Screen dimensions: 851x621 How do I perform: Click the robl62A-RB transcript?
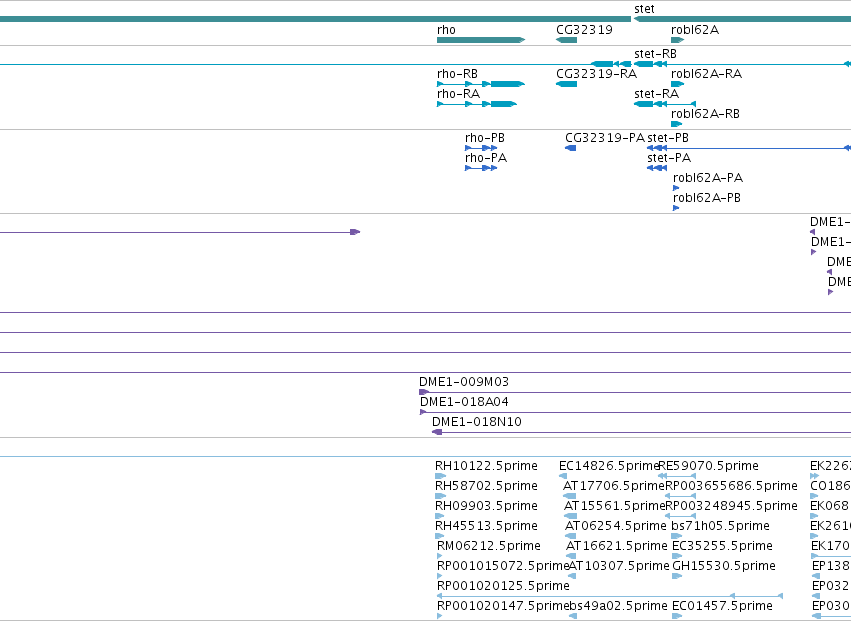click(676, 124)
